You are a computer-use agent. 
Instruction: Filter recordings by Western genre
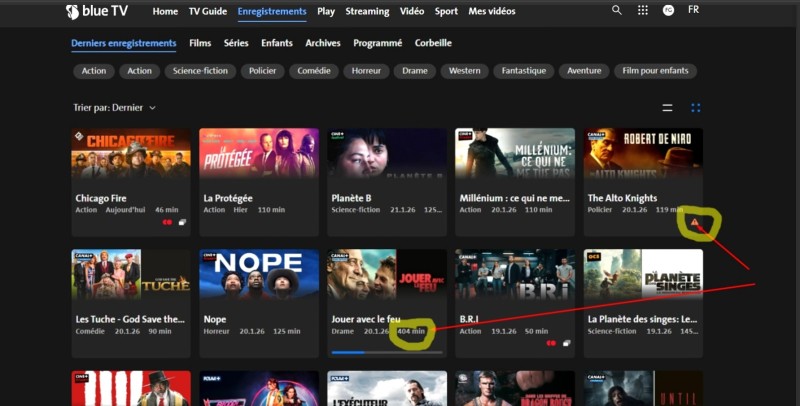(463, 71)
